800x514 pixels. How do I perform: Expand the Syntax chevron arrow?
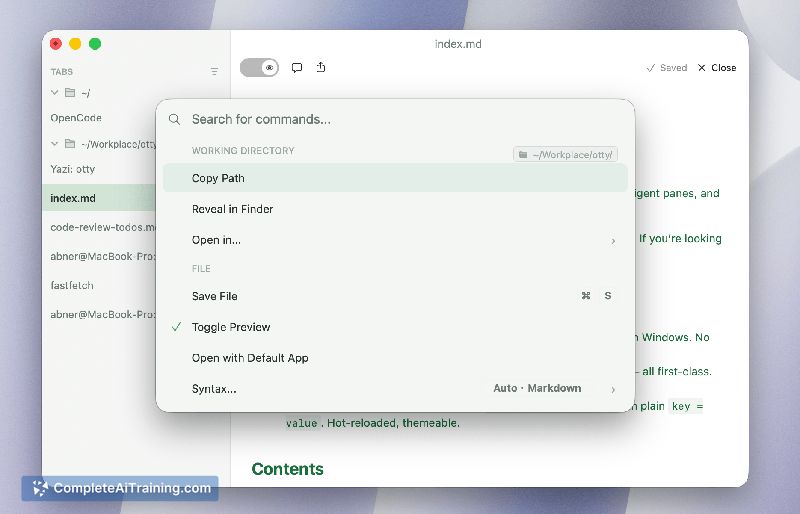[613, 389]
